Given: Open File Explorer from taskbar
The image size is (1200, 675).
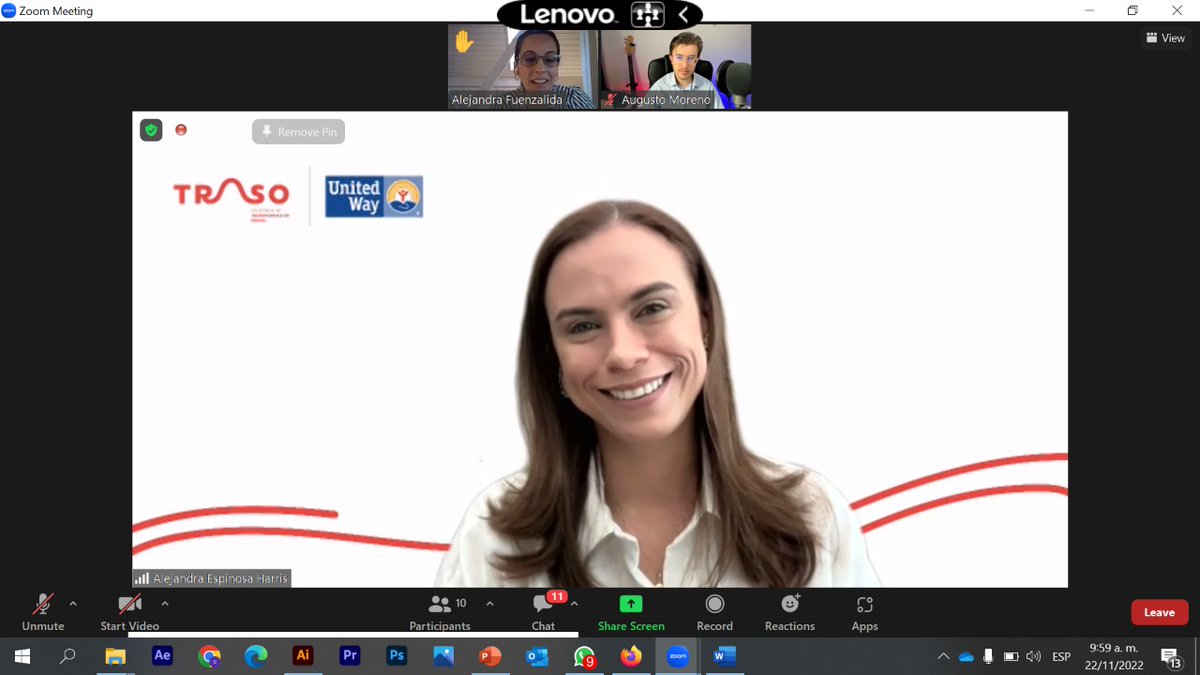Looking at the screenshot, I should 116,656.
